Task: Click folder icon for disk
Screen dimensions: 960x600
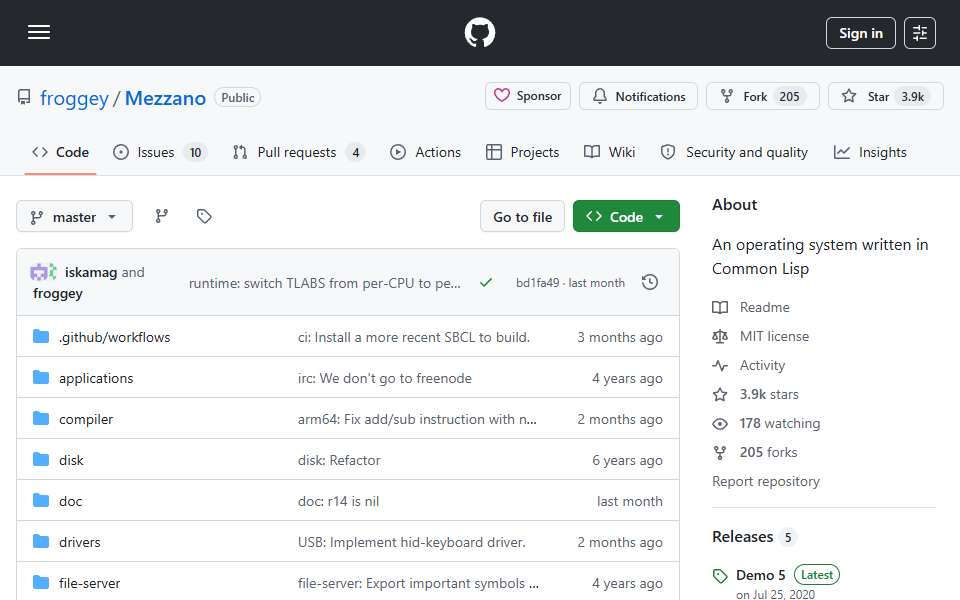Action: coord(41,459)
